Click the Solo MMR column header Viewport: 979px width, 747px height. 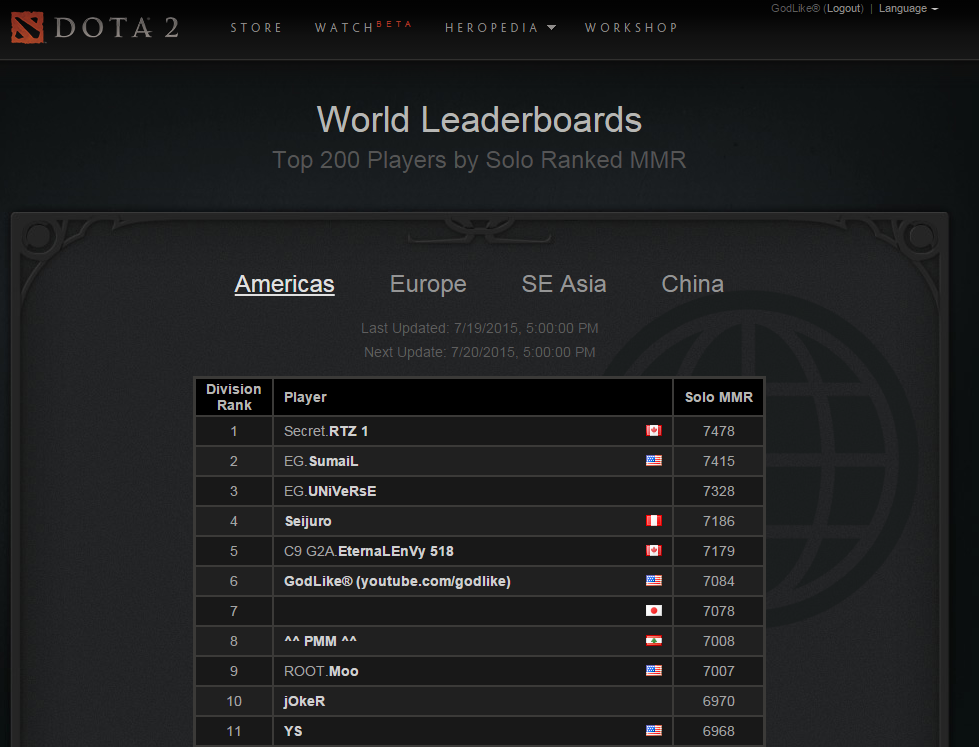[x=719, y=397]
